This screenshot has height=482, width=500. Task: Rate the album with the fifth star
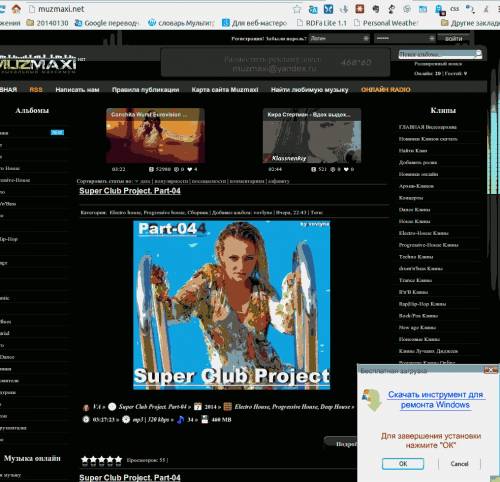pos(118,460)
